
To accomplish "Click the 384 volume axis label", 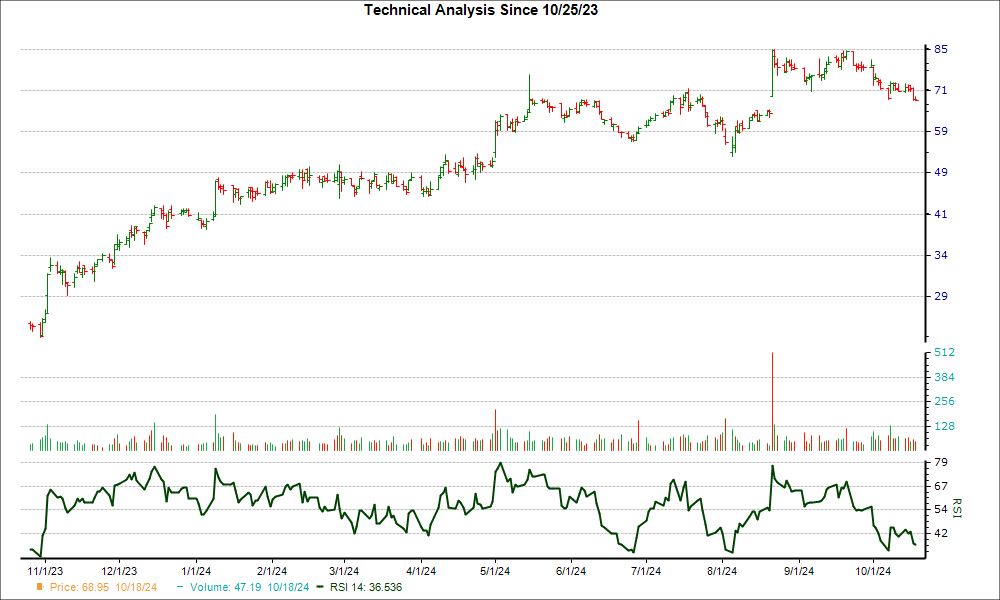I will click(x=945, y=377).
